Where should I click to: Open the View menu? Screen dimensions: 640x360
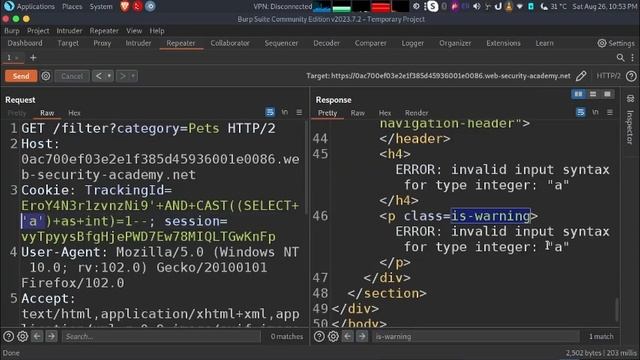pos(134,31)
